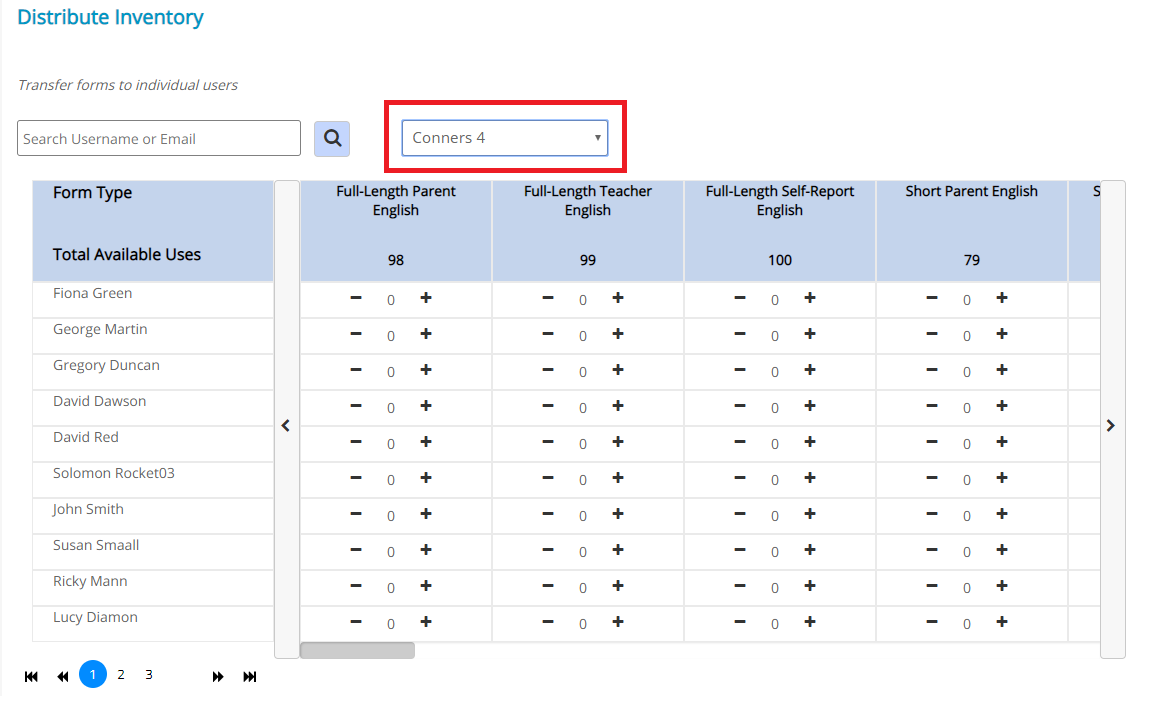The width and height of the screenshot is (1153, 706).
Task: Go to next page of users
Action: pos(218,677)
